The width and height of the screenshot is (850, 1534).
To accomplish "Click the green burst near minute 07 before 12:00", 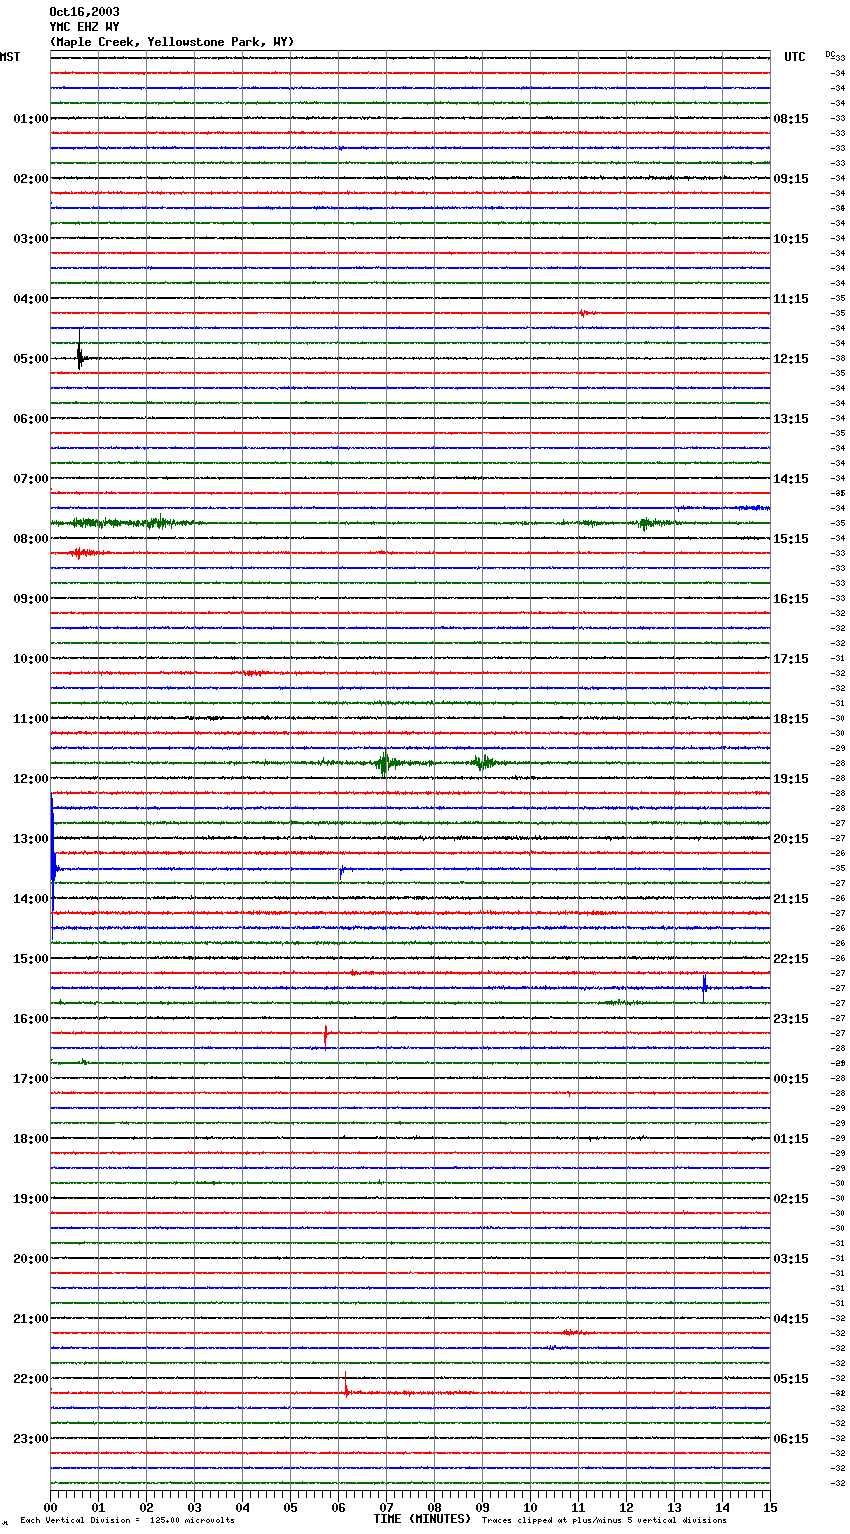I will click(x=384, y=764).
